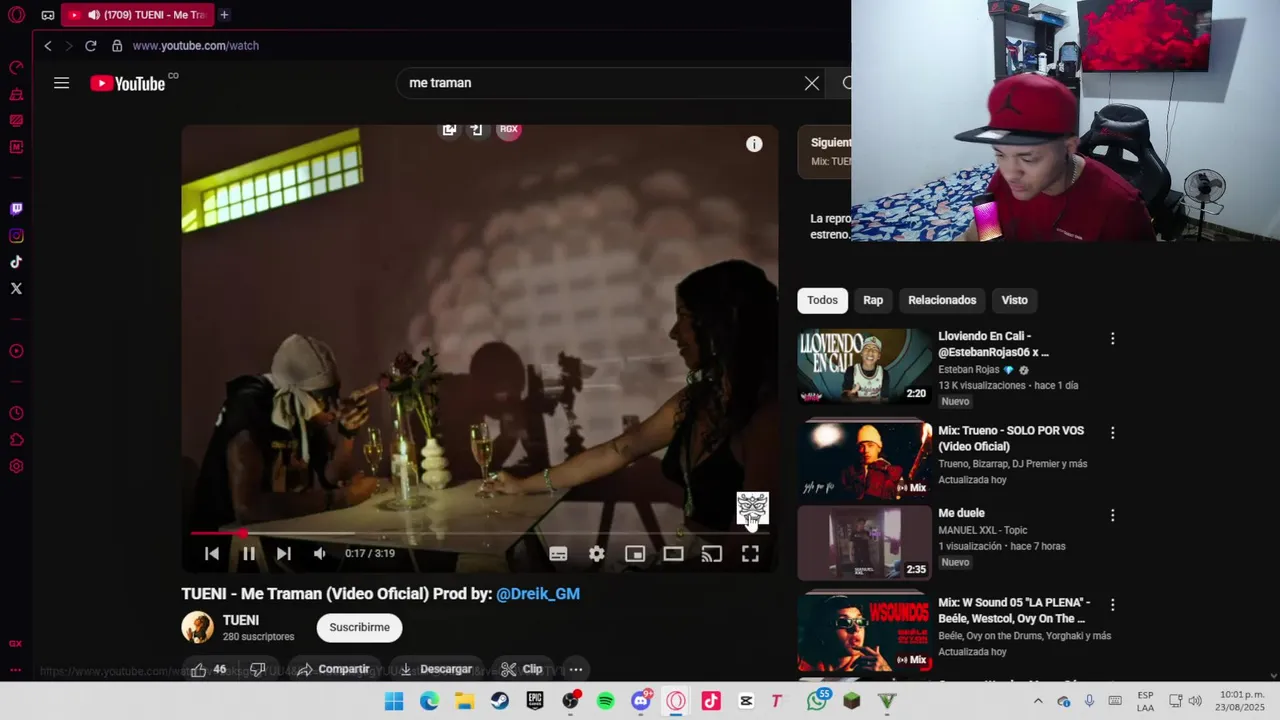Open the more actions three-dot button
The height and width of the screenshot is (720, 1280).
click(576, 669)
